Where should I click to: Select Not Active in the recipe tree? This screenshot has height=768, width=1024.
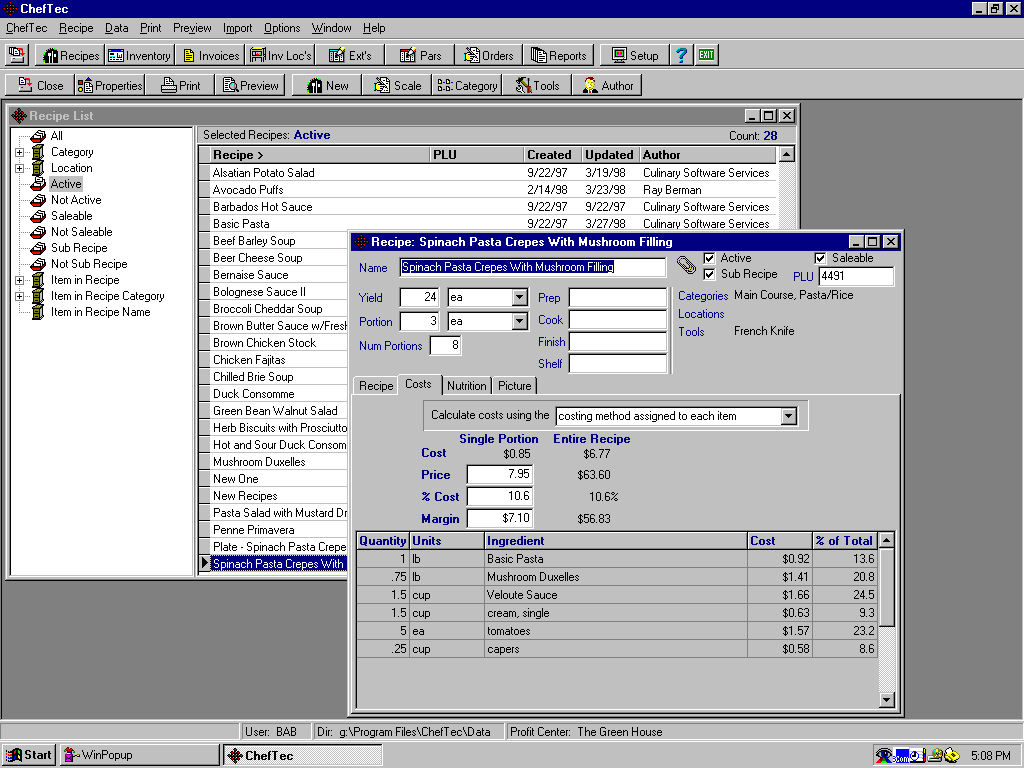click(x=76, y=200)
